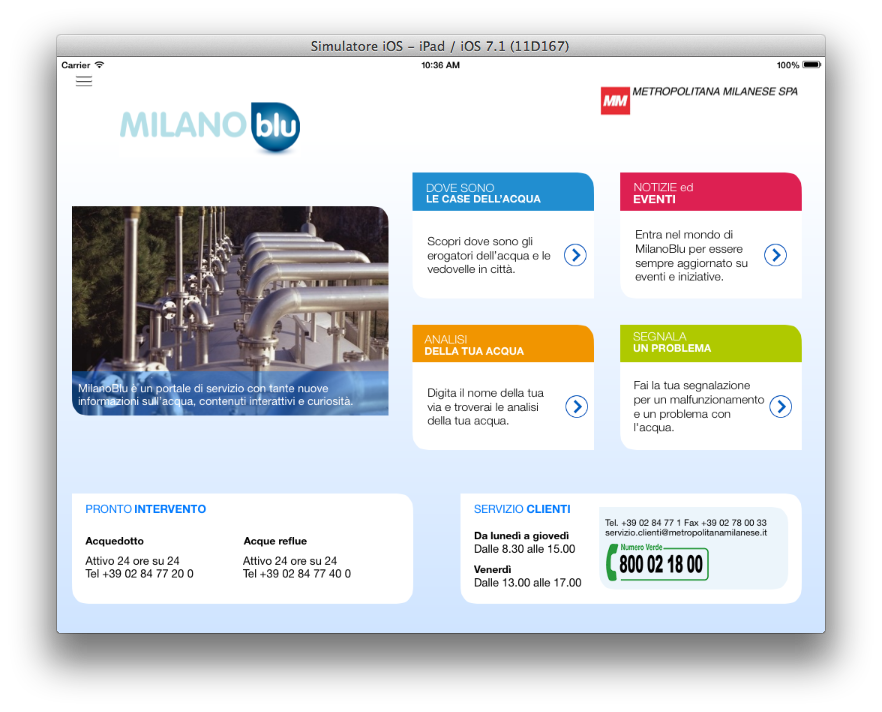Click the Metropolitana Milanese SPA text

(x=715, y=91)
